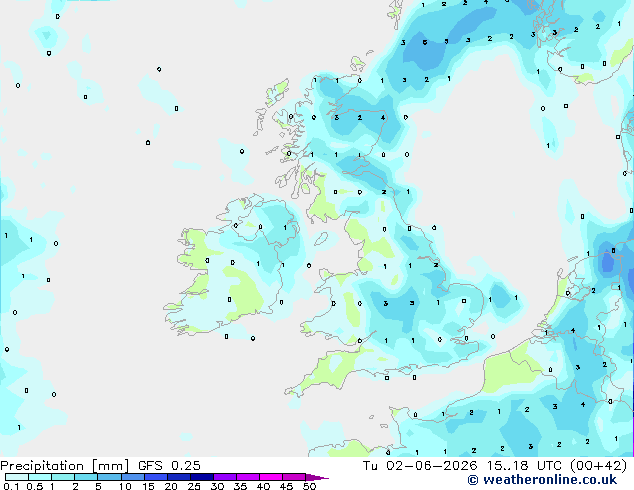Click the 0.1–0.5 mm palest legend swatch

(x=17, y=477)
